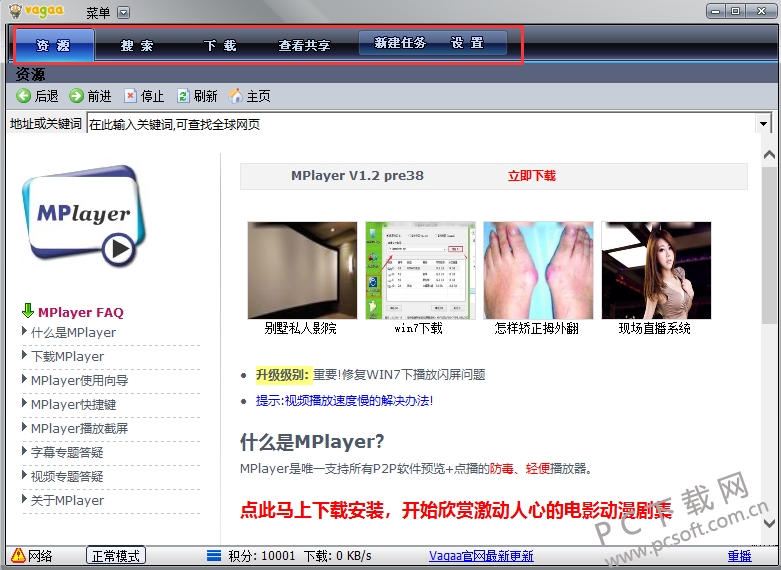781x570 pixels.
Task: Open the 现场直播系统 thumbnail
Action: pyautogui.click(x=656, y=270)
